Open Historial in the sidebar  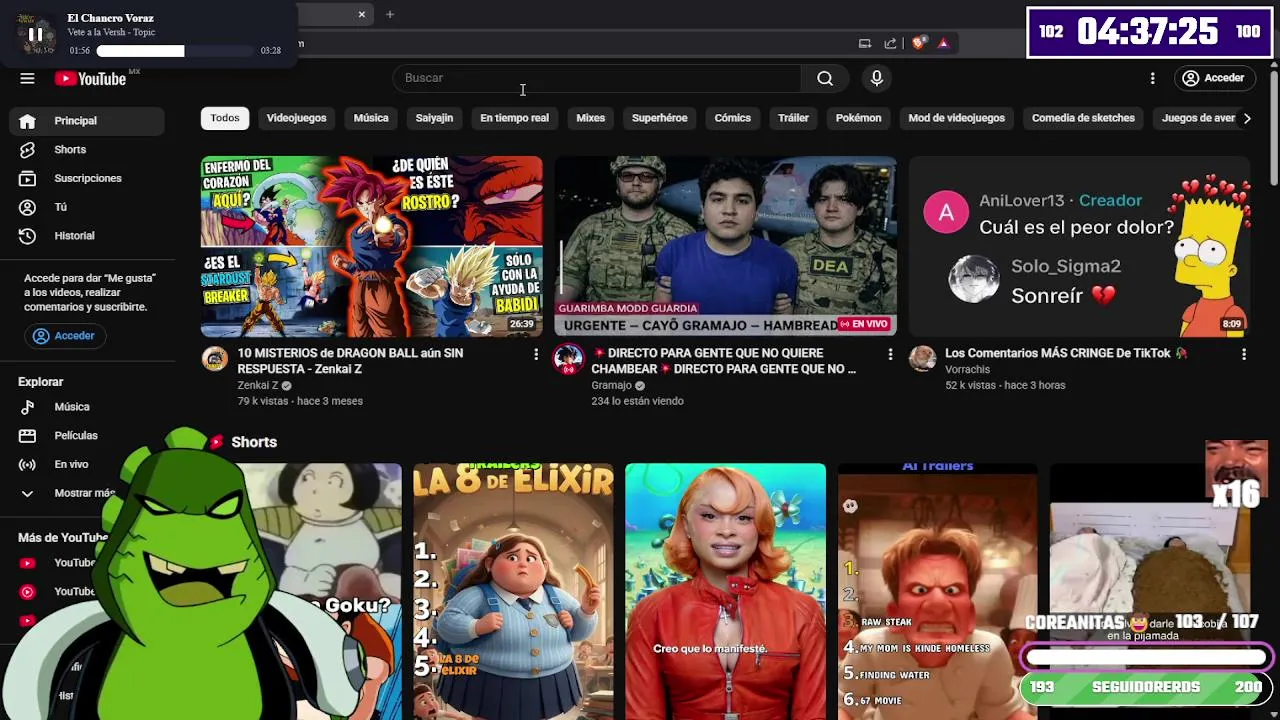87,236
